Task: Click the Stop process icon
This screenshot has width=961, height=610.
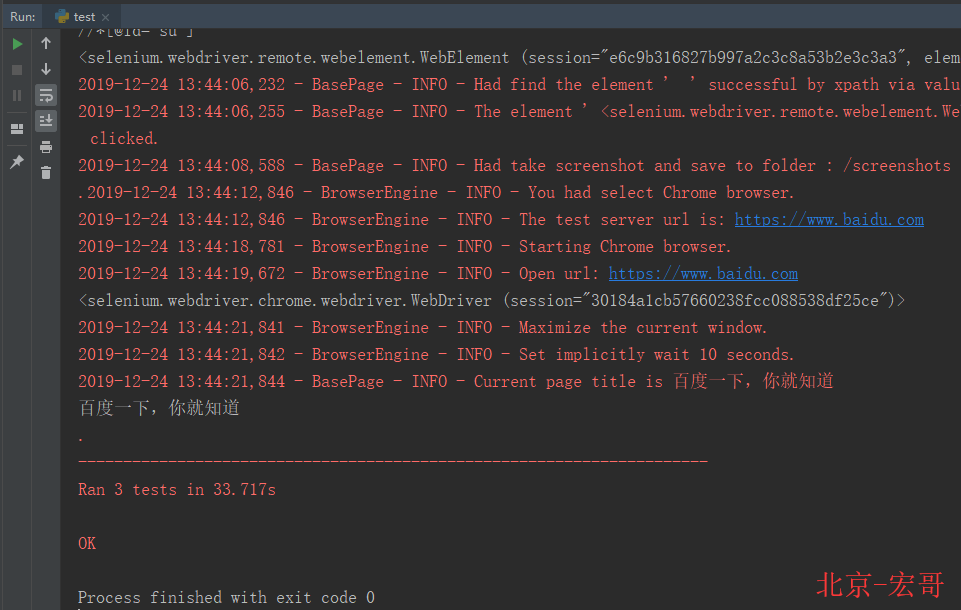Action: coord(17,70)
